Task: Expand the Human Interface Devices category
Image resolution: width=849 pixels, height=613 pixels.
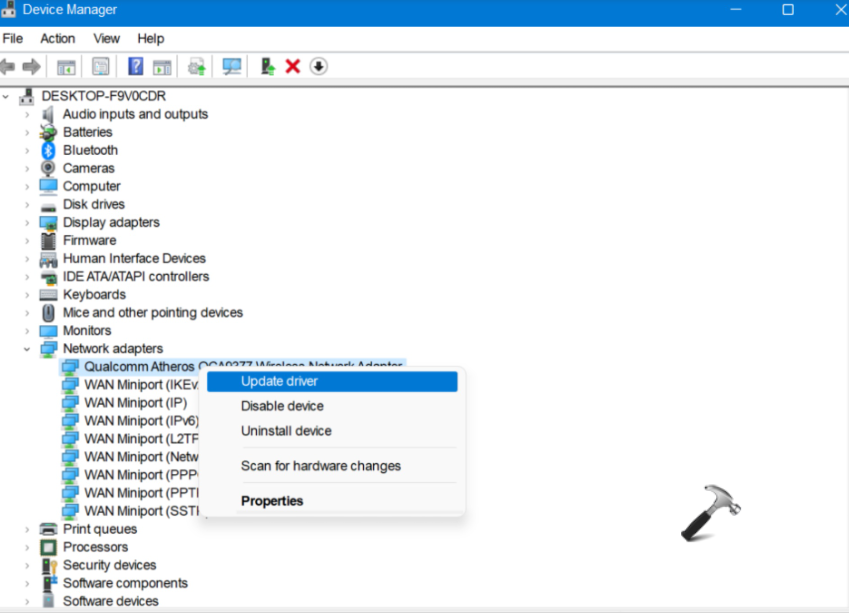Action: pyautogui.click(x=27, y=259)
